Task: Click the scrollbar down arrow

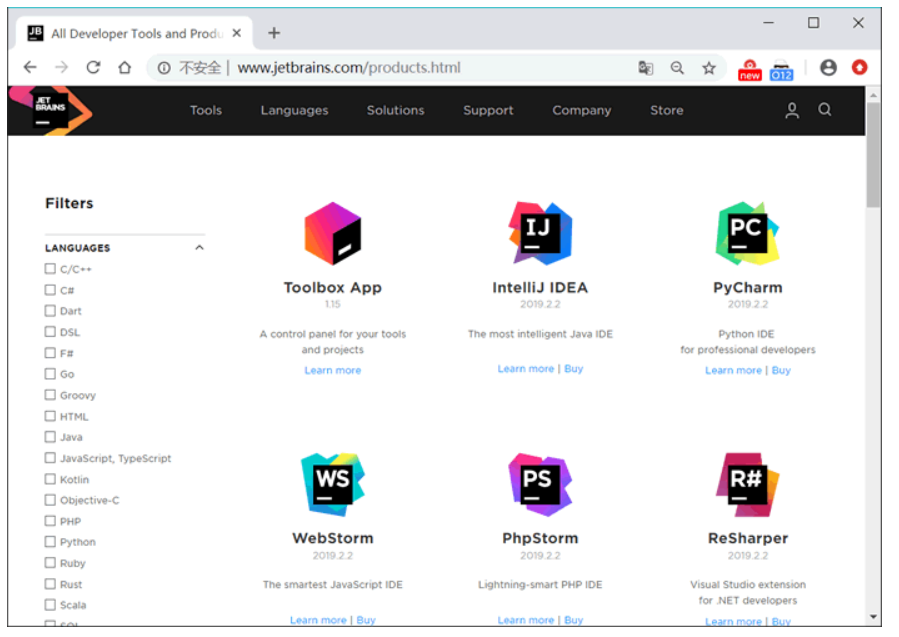Action: coord(873,617)
